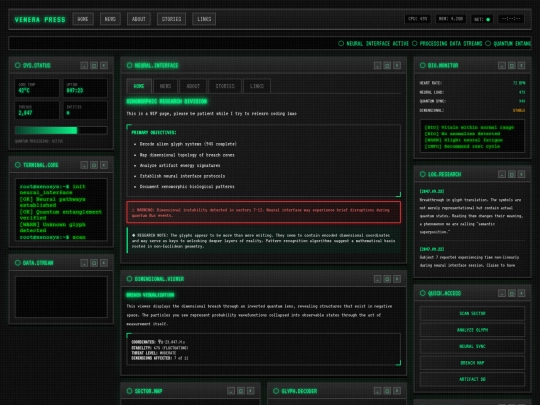Click the clock display in the header

pyautogui.click(x=511, y=19)
